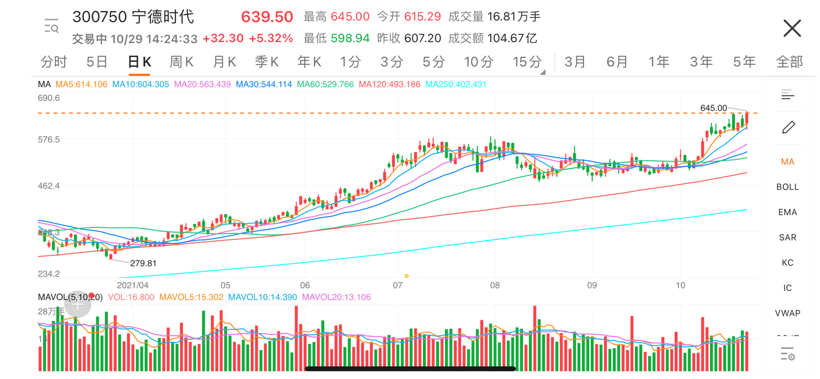
Task: Open the stock search list icon
Action: (x=52, y=25)
